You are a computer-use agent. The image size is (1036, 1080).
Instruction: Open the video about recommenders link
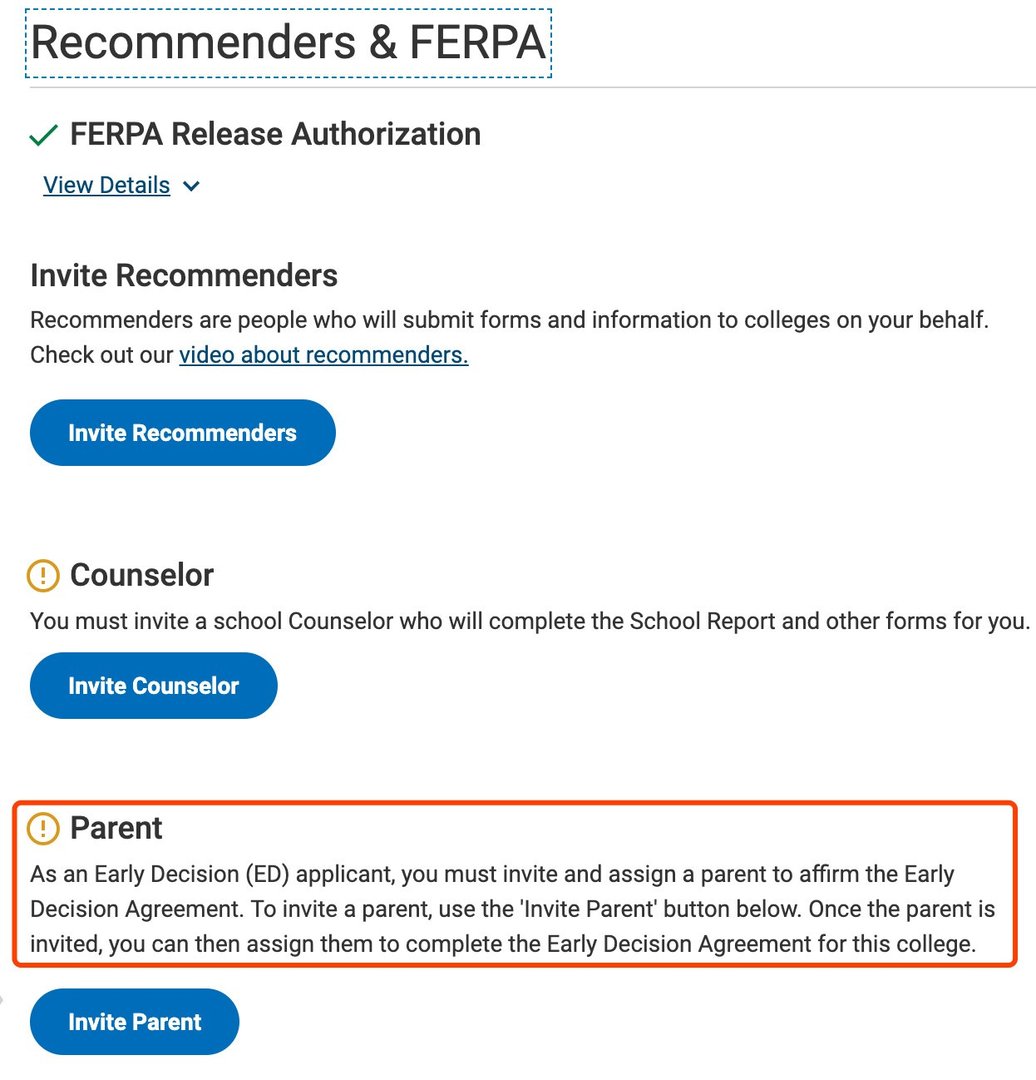click(323, 355)
